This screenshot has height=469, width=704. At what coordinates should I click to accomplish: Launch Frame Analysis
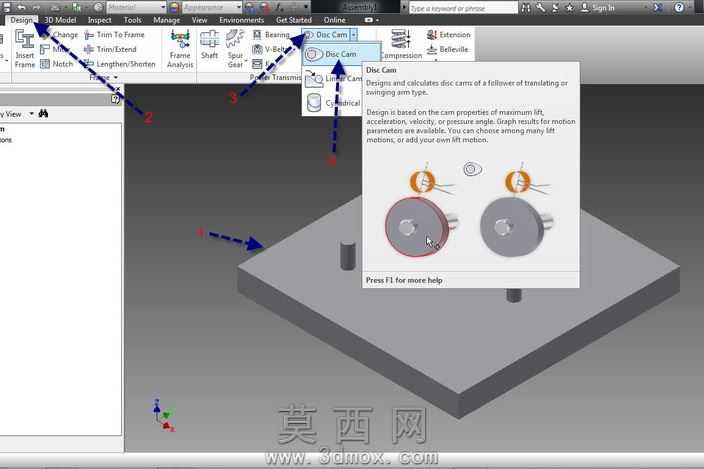point(180,48)
